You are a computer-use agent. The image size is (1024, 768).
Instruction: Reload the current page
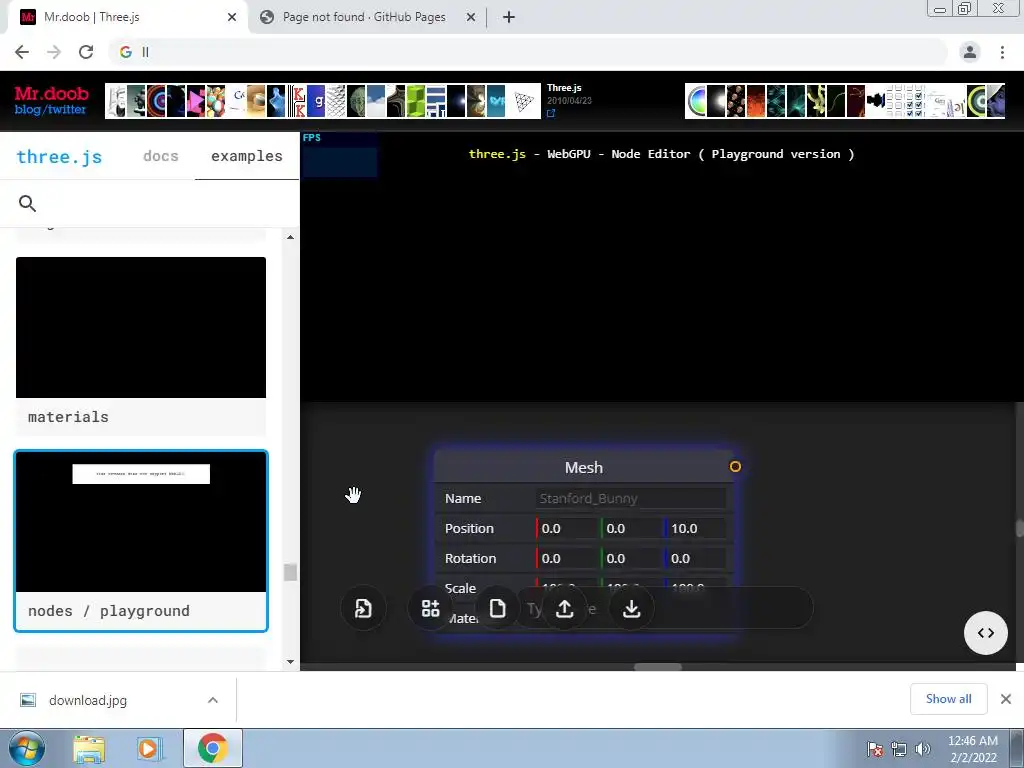86,52
